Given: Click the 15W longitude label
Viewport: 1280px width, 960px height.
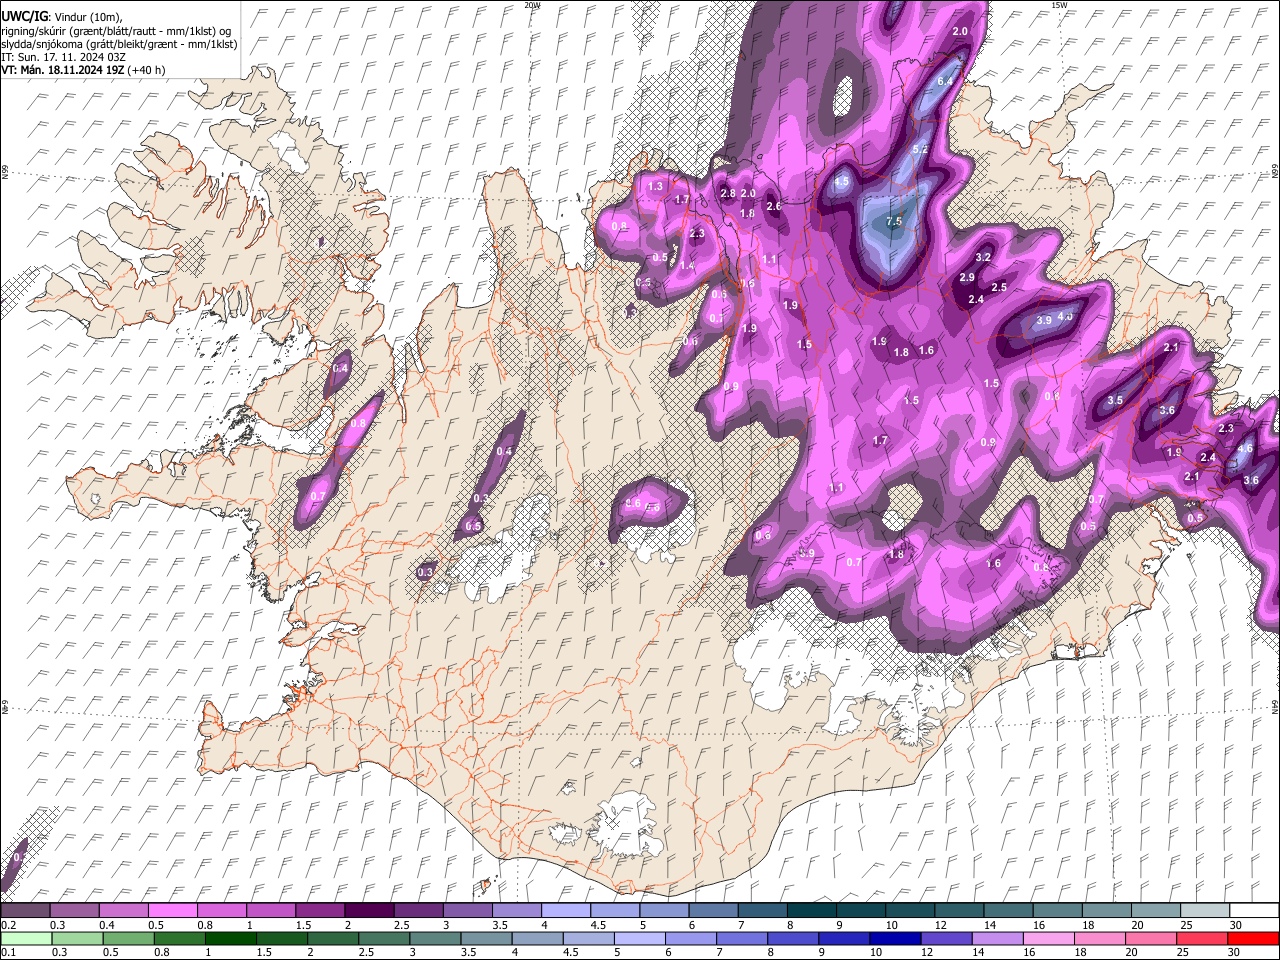Looking at the screenshot, I should click(1059, 5).
